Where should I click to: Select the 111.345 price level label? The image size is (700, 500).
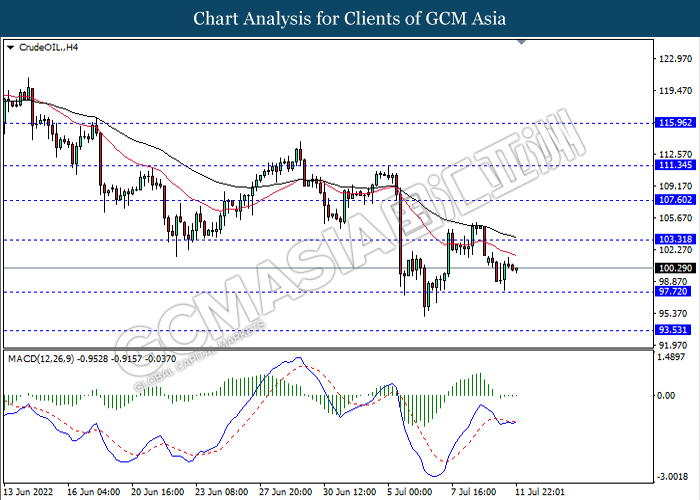click(675, 165)
